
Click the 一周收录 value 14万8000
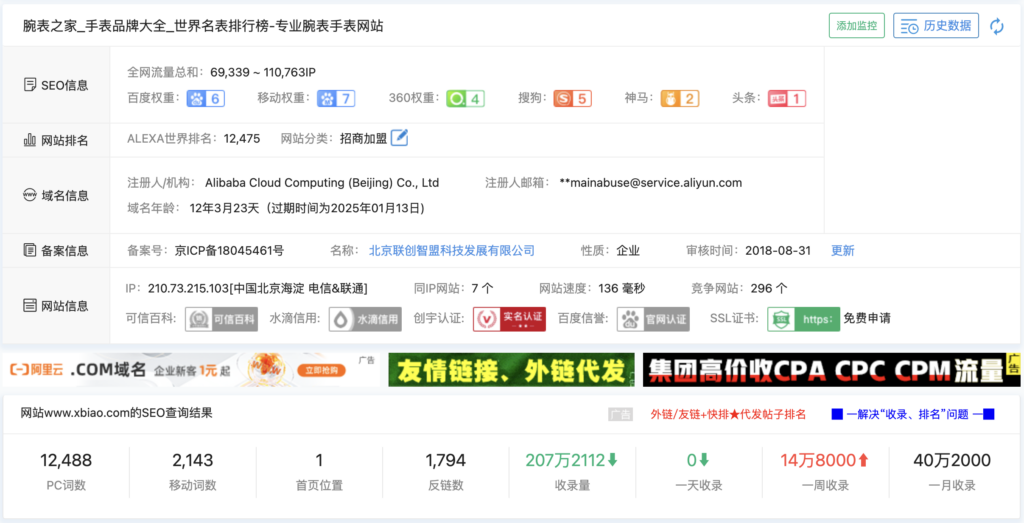824,460
